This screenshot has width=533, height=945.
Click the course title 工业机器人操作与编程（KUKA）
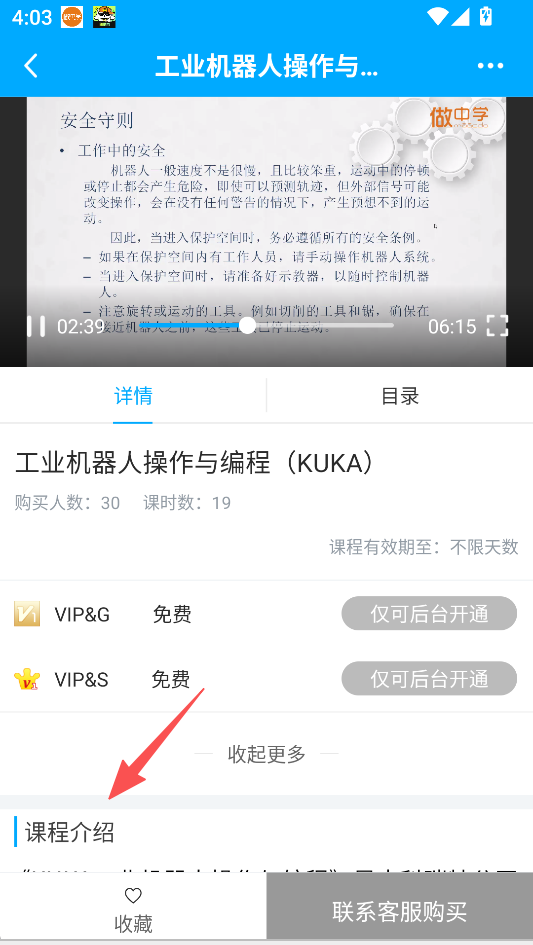[x=195, y=462]
